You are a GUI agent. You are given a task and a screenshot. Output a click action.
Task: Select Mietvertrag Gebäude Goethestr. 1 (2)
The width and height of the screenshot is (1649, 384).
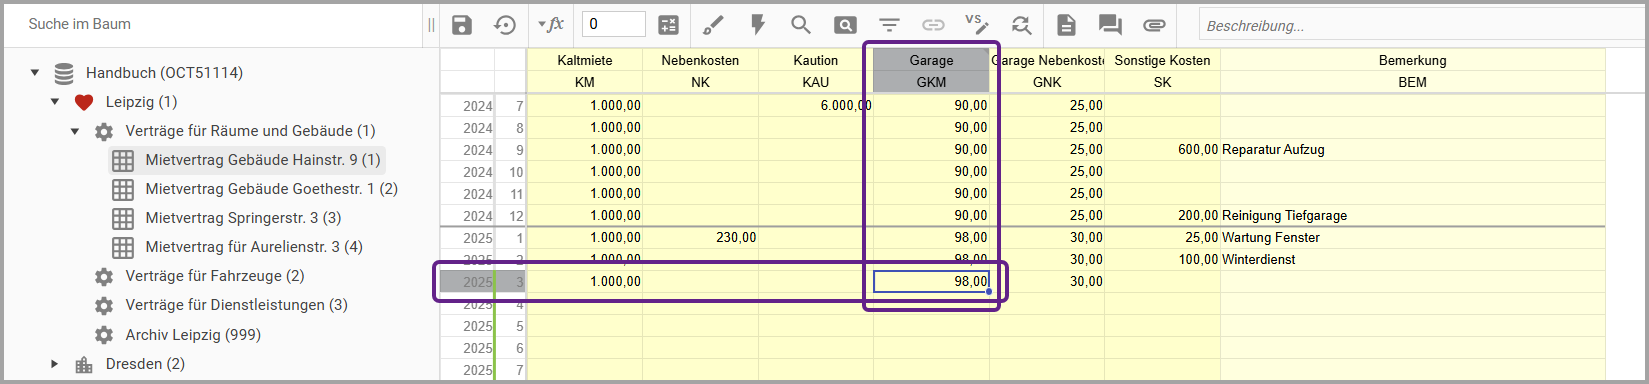[271, 189]
